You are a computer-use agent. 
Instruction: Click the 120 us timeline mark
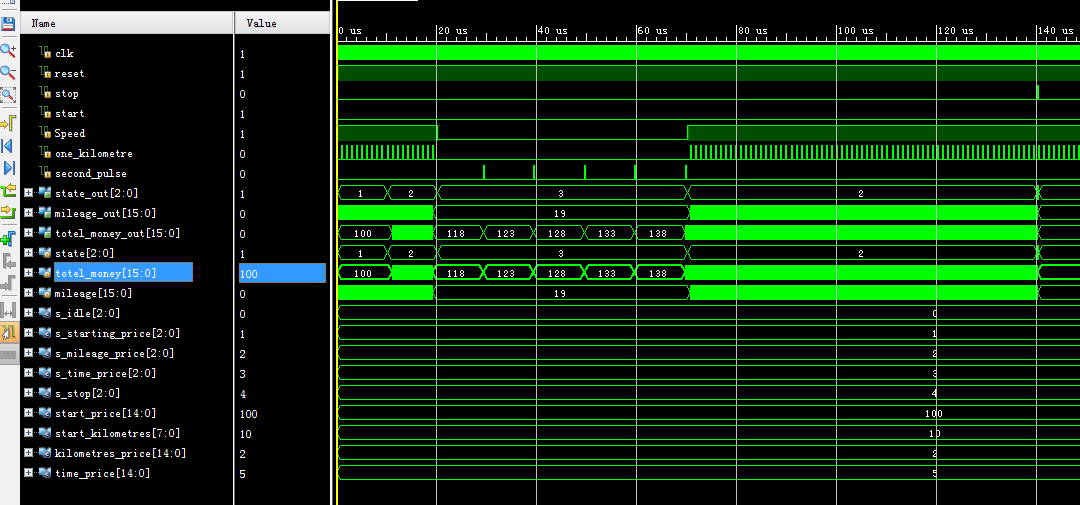[x=955, y=30]
